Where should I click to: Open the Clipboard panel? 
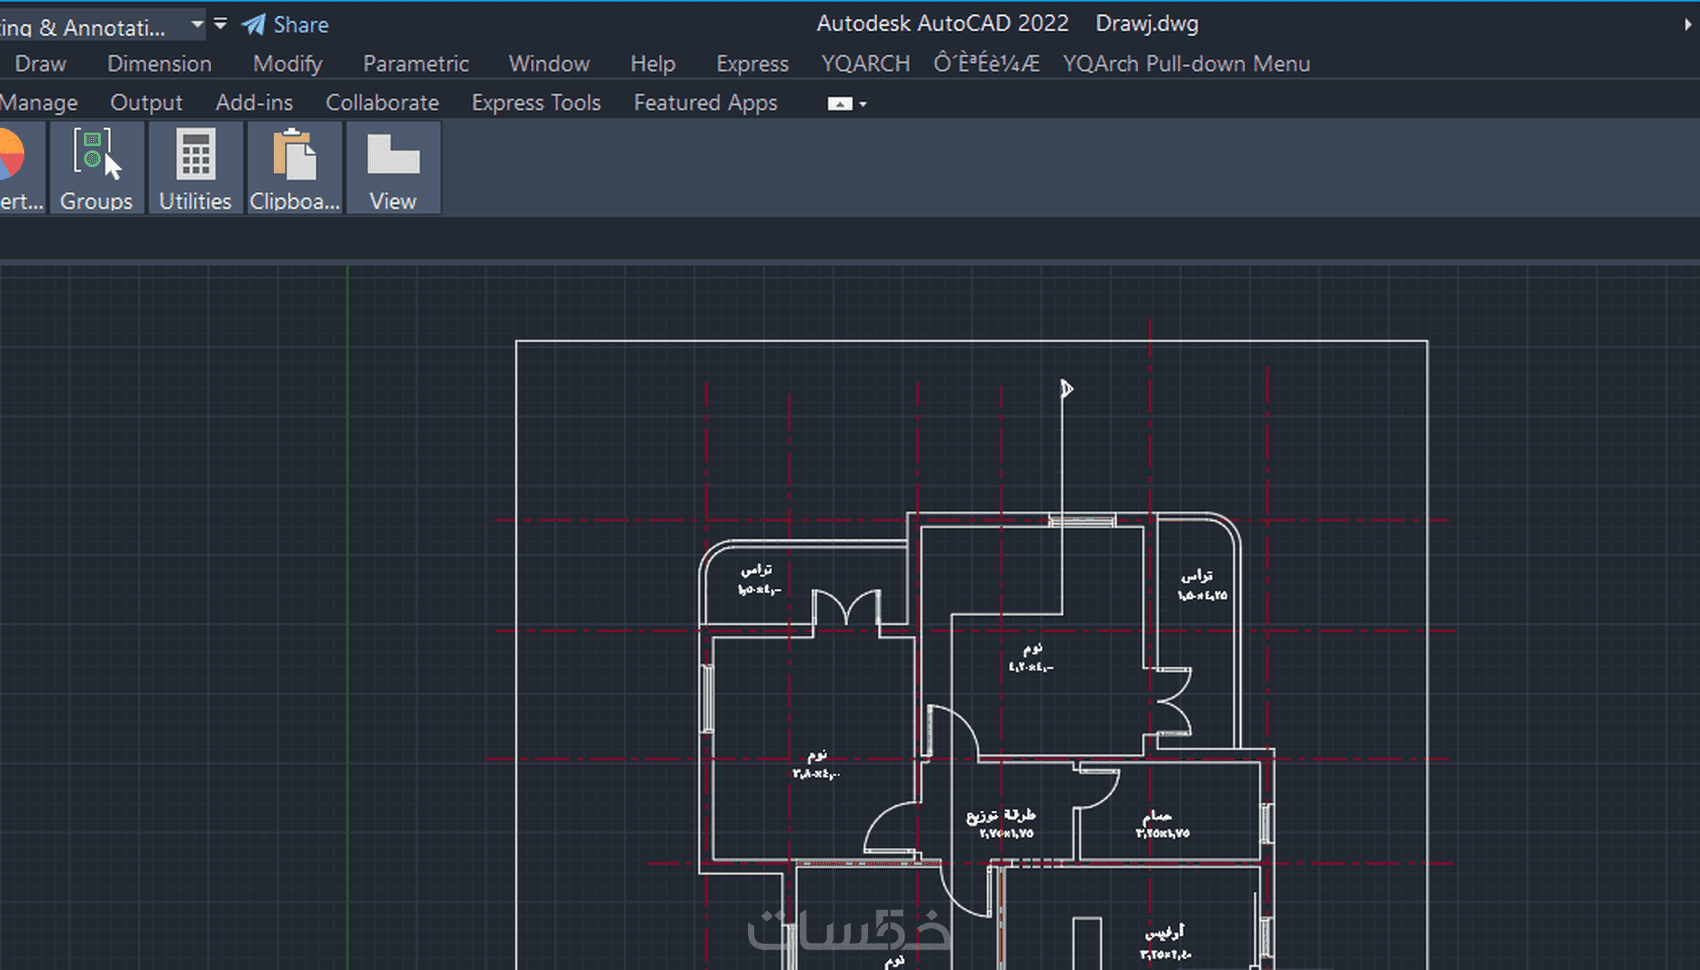pos(294,168)
